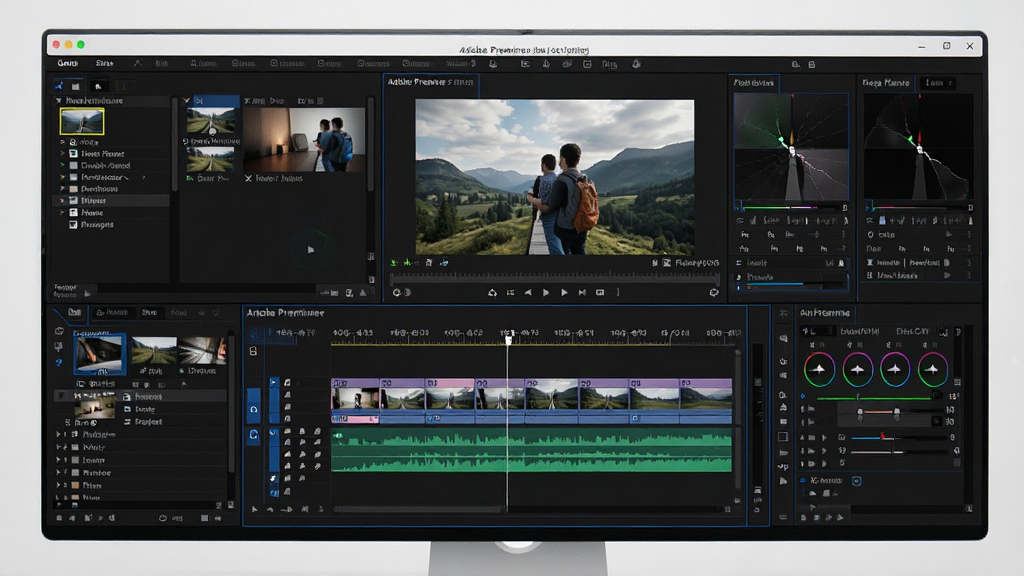1024x576 pixels.
Task: Click the play triangle in the vertical tool strip
Action: pos(783,481)
